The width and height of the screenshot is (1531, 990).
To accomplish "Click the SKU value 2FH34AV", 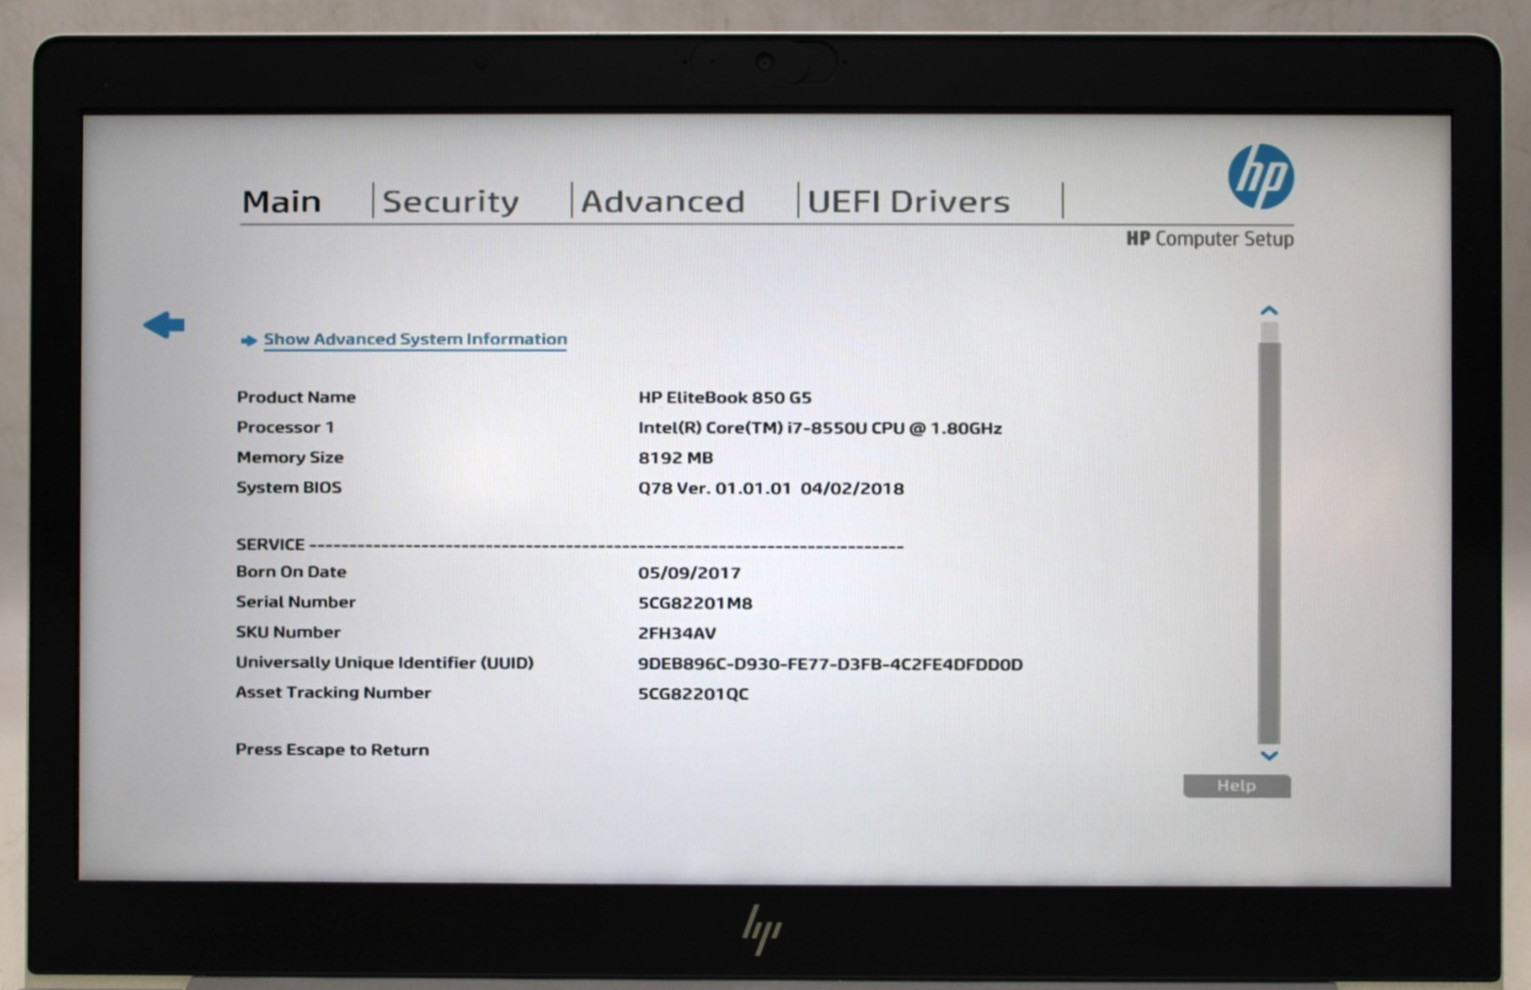I will [677, 633].
